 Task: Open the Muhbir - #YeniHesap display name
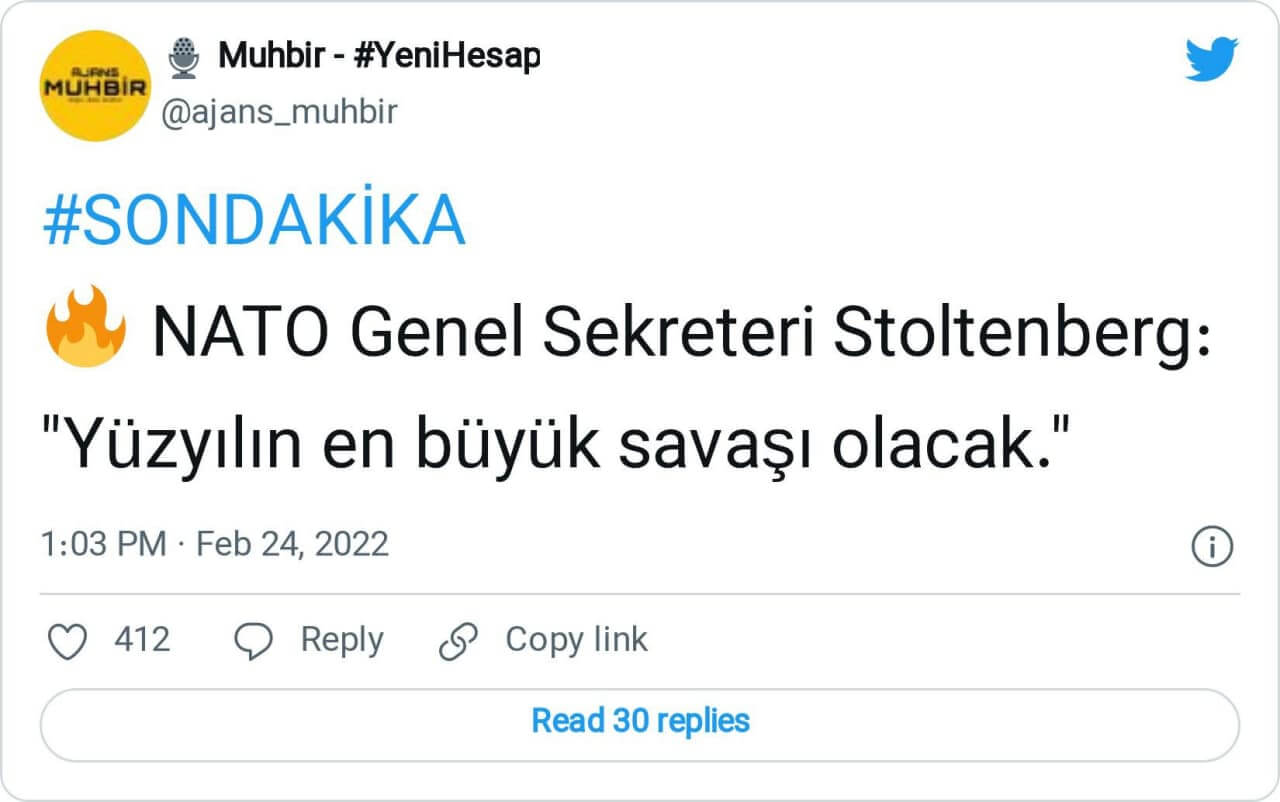tap(379, 56)
